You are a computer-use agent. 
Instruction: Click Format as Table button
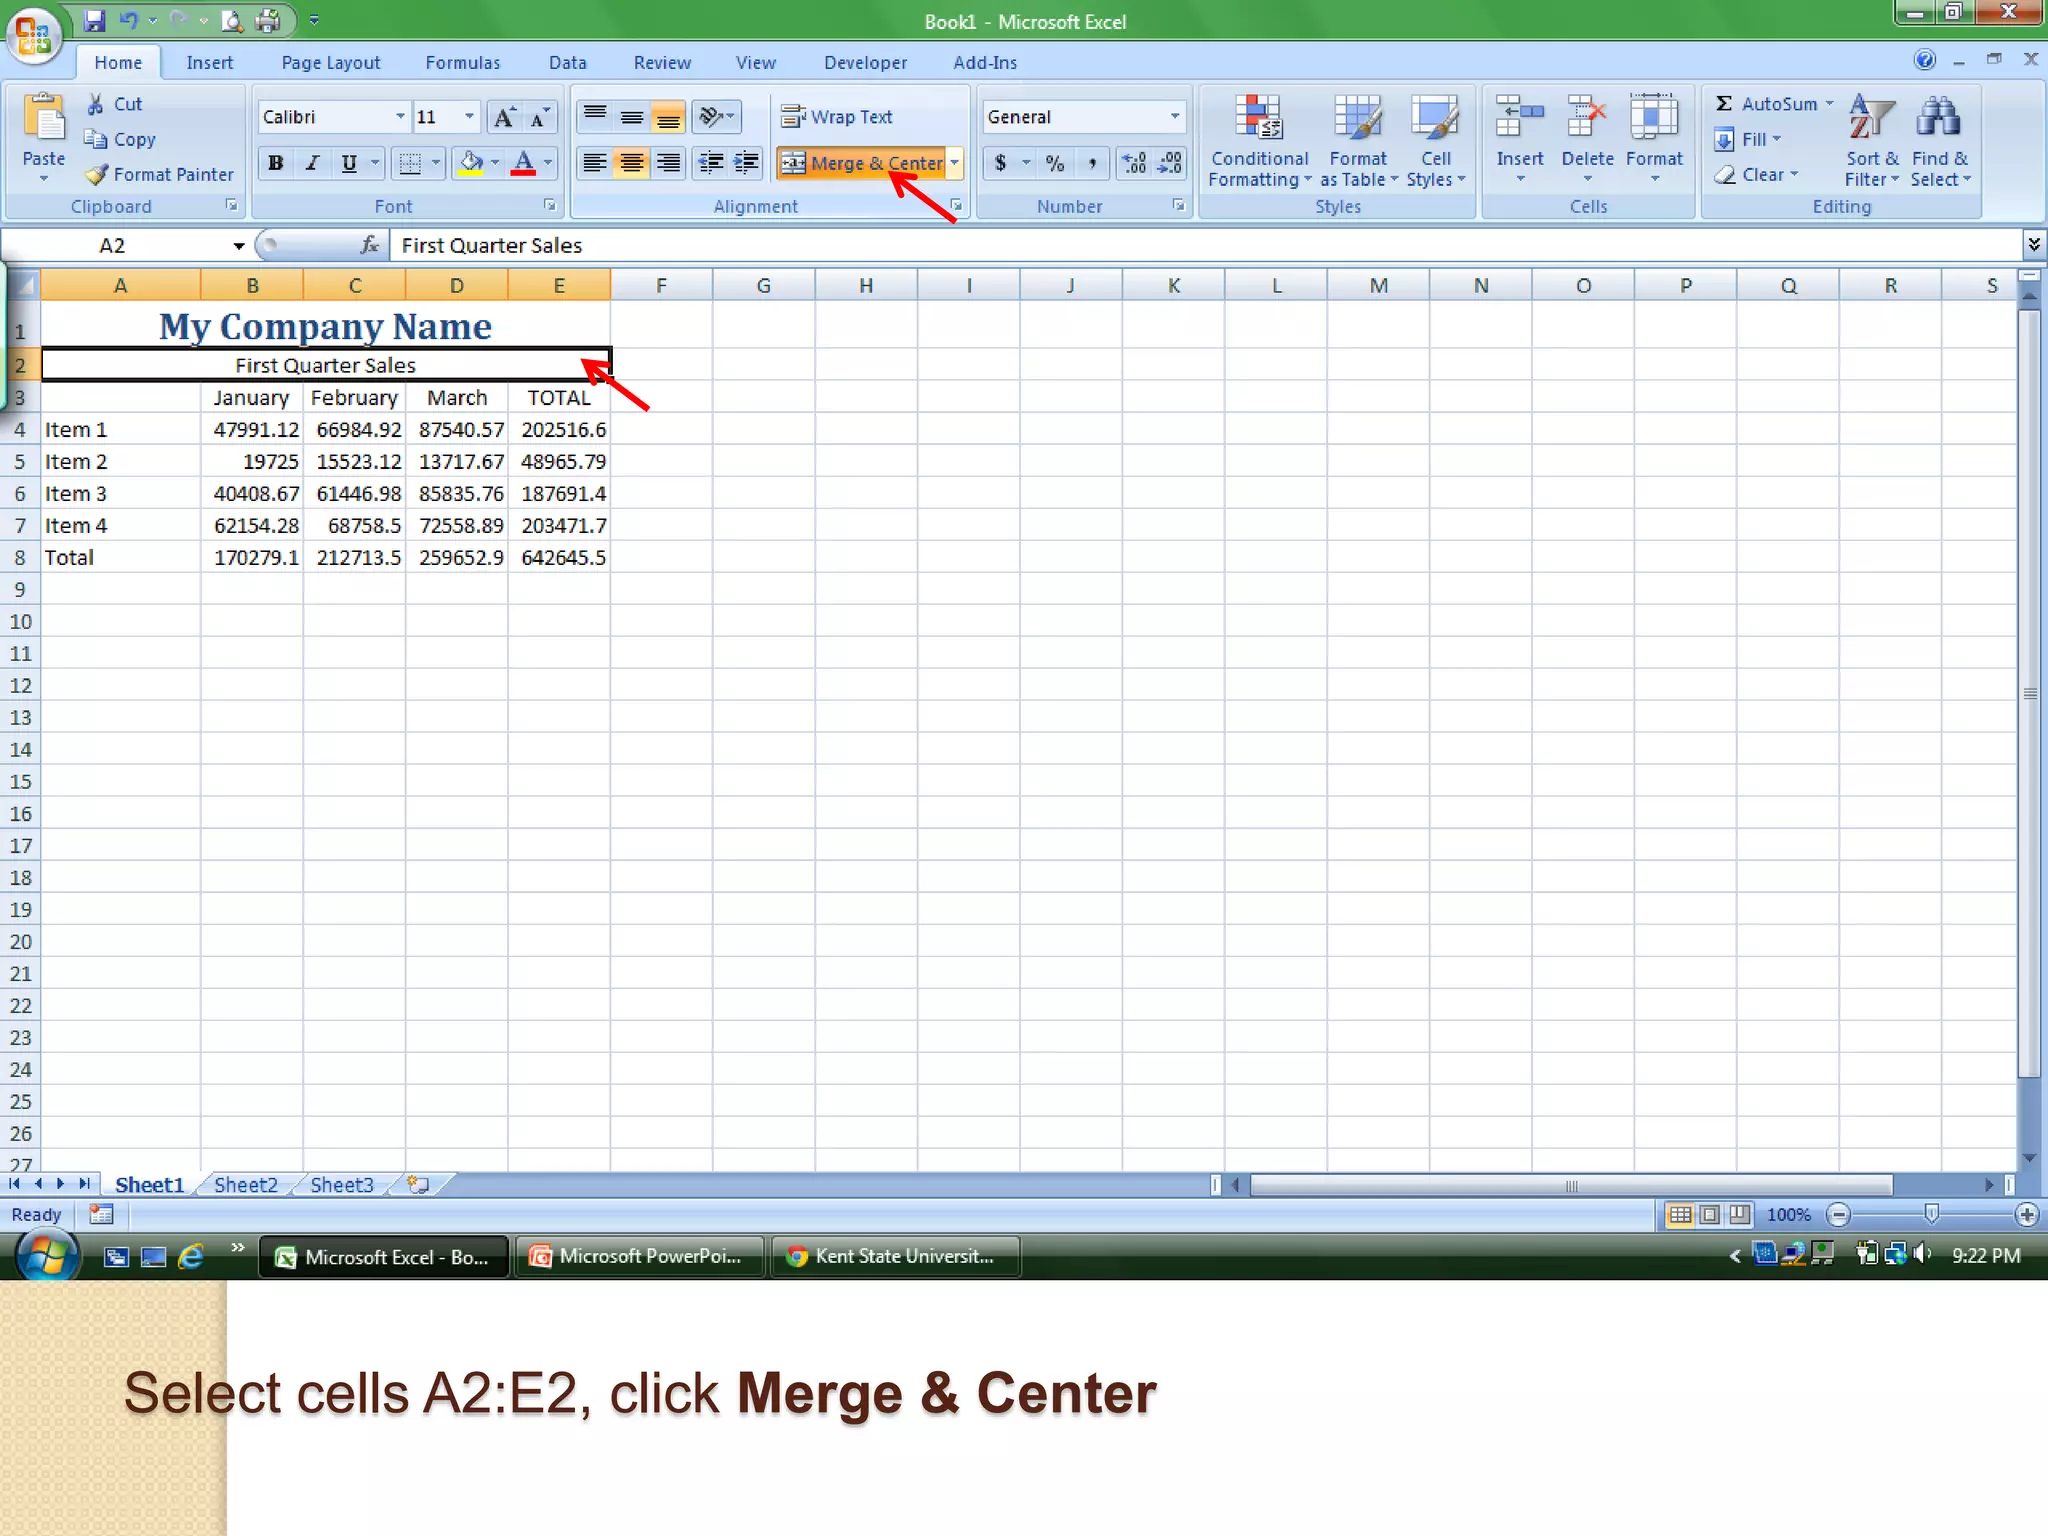(1357, 141)
